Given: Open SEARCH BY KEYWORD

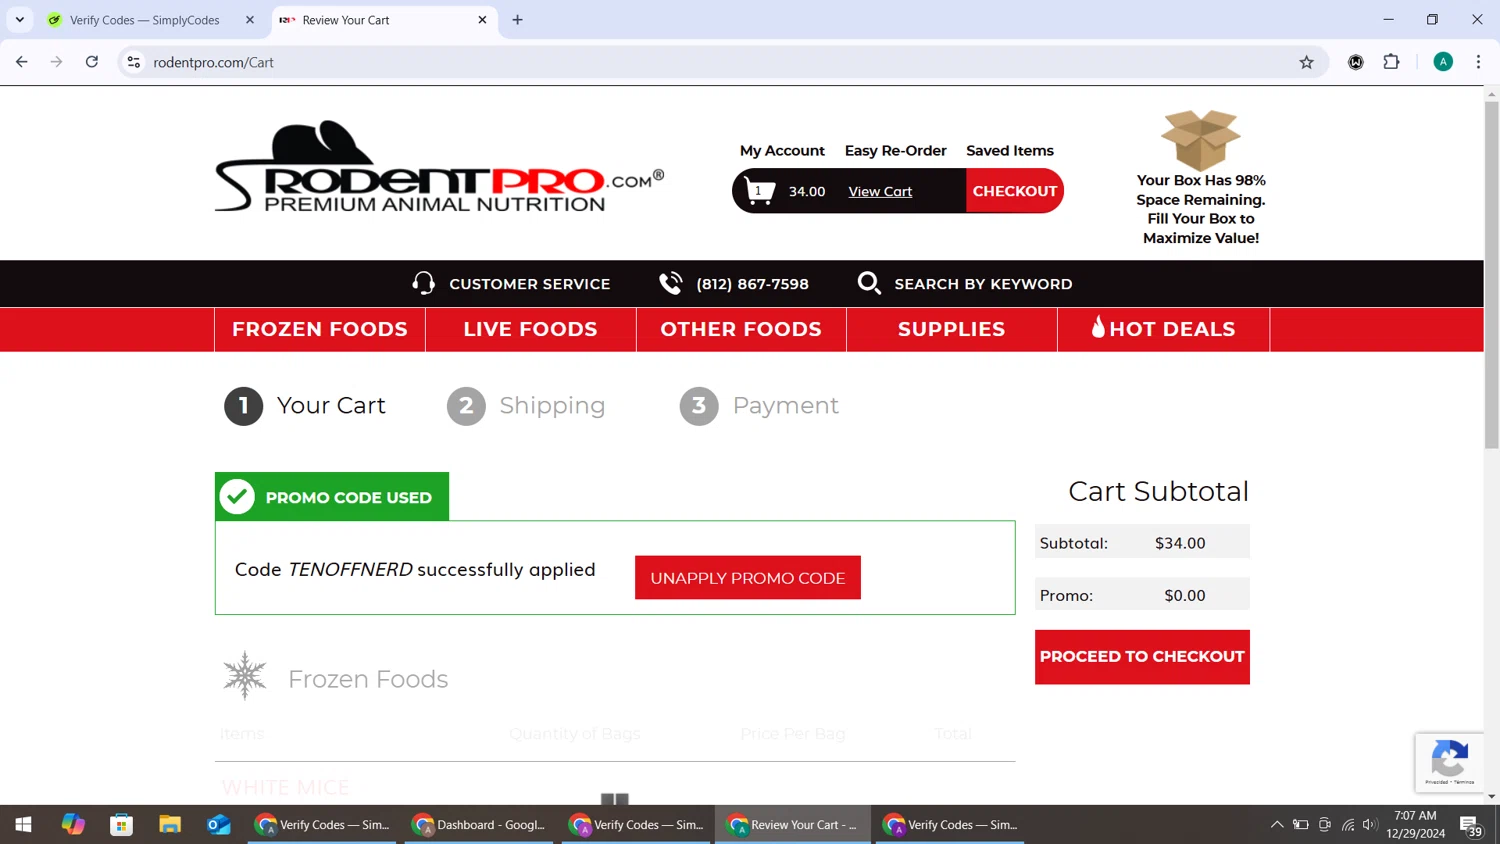Looking at the screenshot, I should 983,284.
